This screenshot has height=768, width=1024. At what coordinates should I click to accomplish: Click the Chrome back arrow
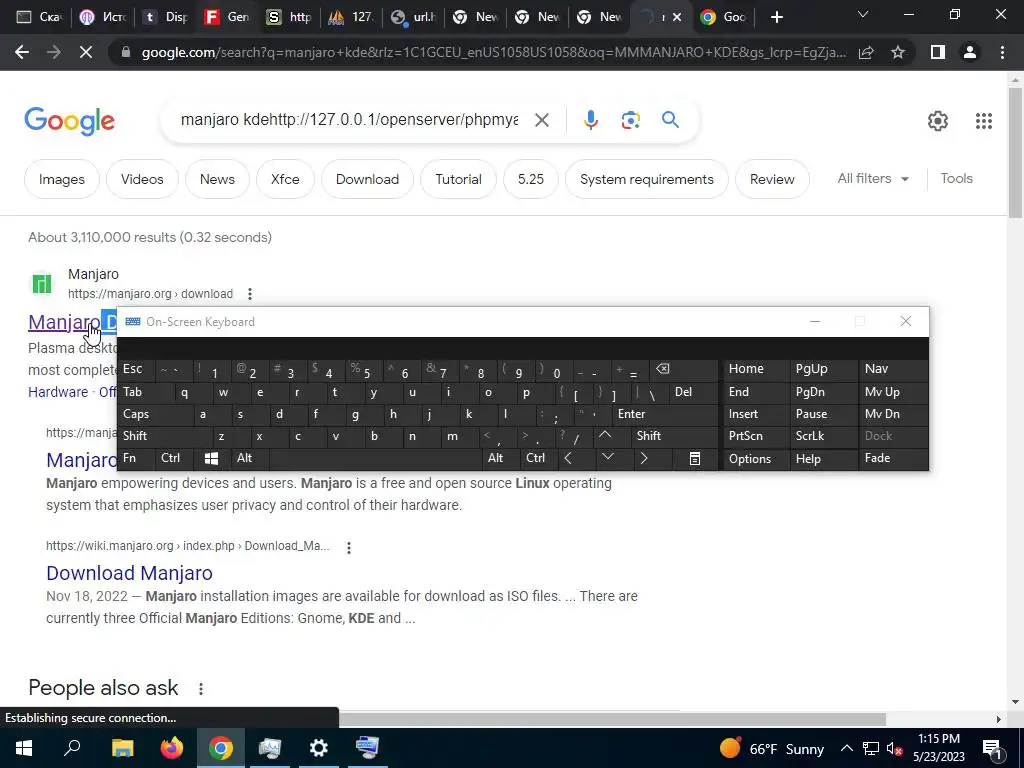coord(22,52)
